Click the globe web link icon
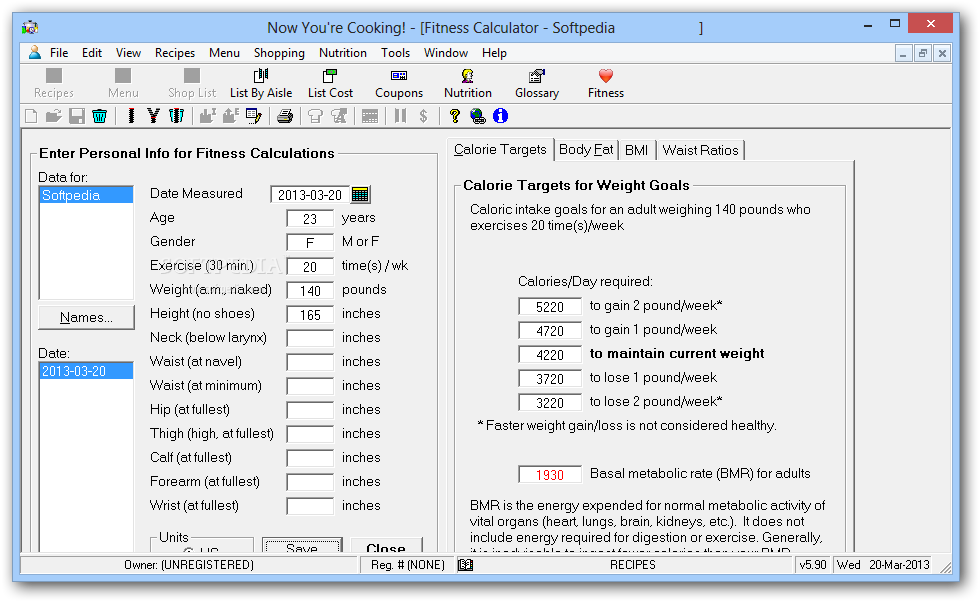The height and width of the screenshot is (602, 980). point(478,116)
